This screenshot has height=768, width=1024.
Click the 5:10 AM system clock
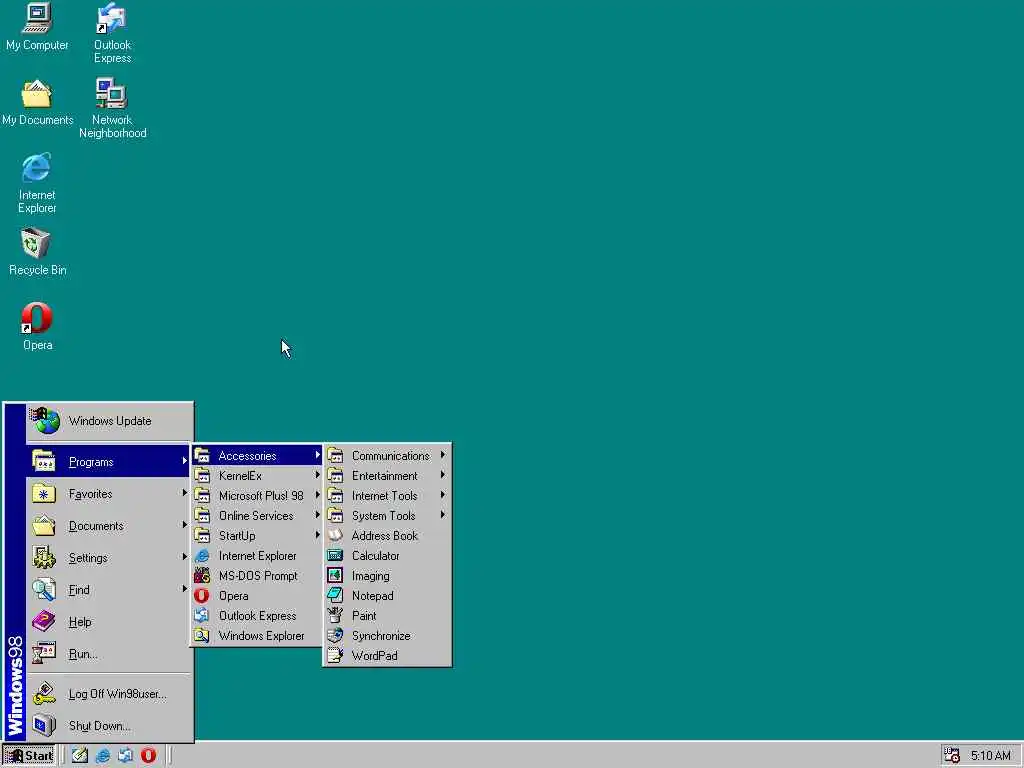(x=990, y=756)
